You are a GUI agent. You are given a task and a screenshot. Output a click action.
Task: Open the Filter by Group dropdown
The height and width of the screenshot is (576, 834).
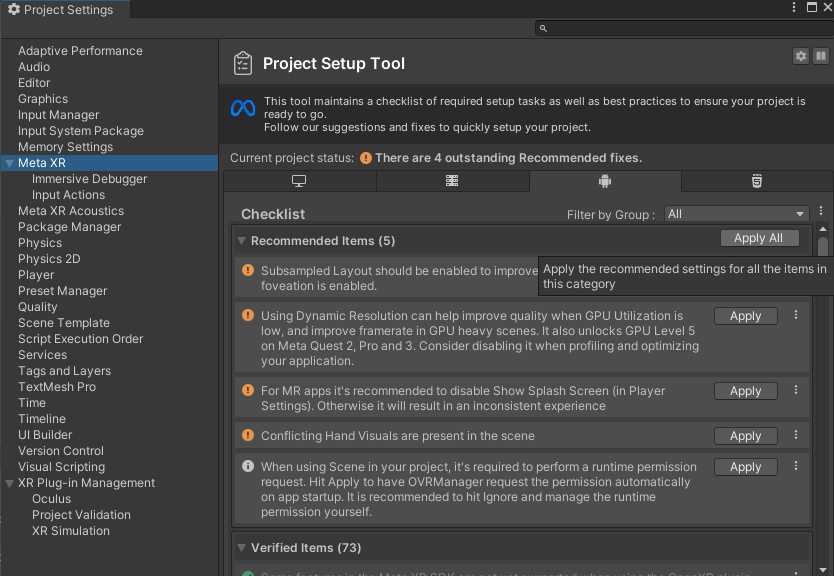736,214
